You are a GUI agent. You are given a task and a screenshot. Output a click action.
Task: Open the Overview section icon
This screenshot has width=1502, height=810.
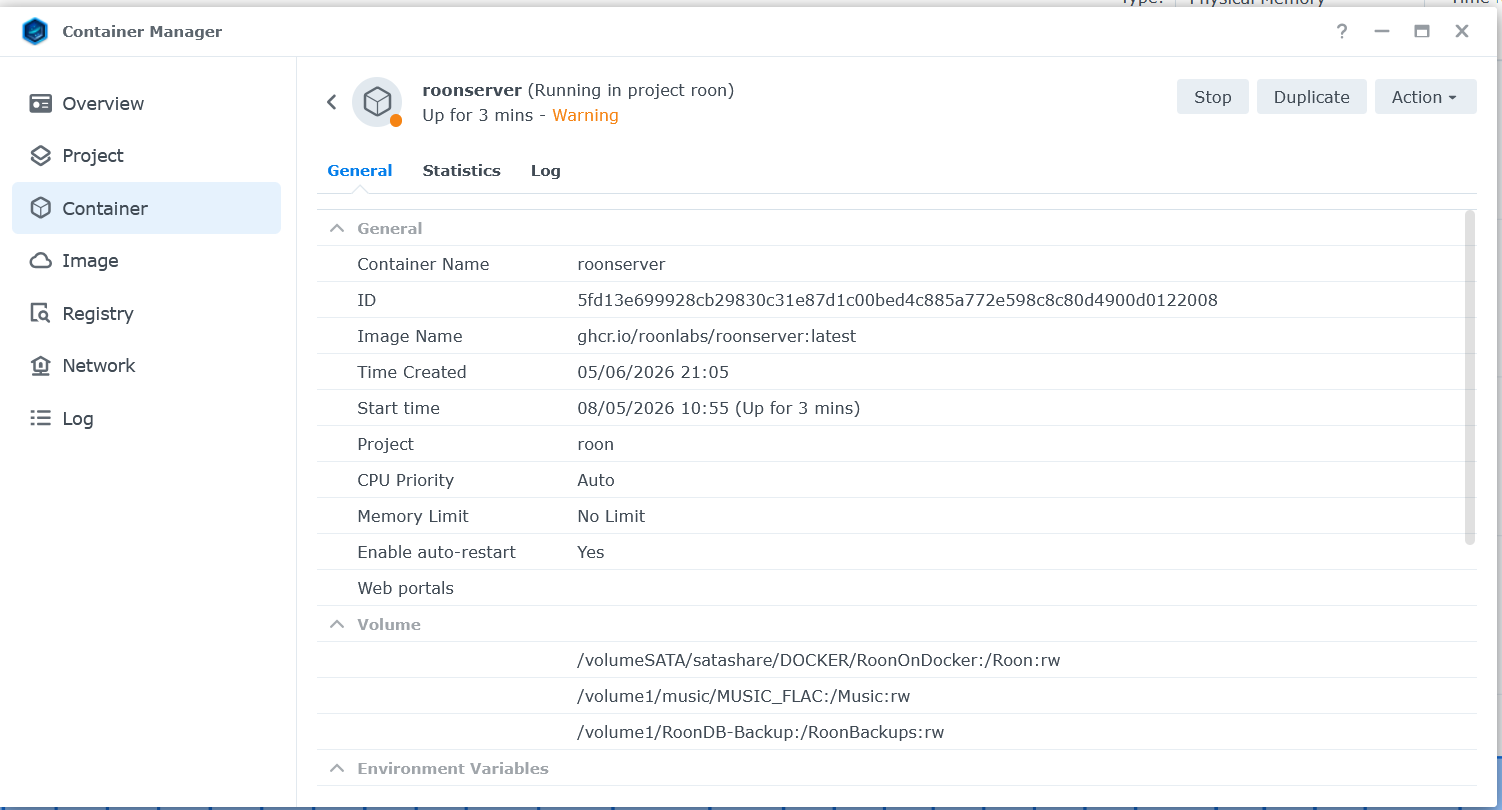click(40, 104)
